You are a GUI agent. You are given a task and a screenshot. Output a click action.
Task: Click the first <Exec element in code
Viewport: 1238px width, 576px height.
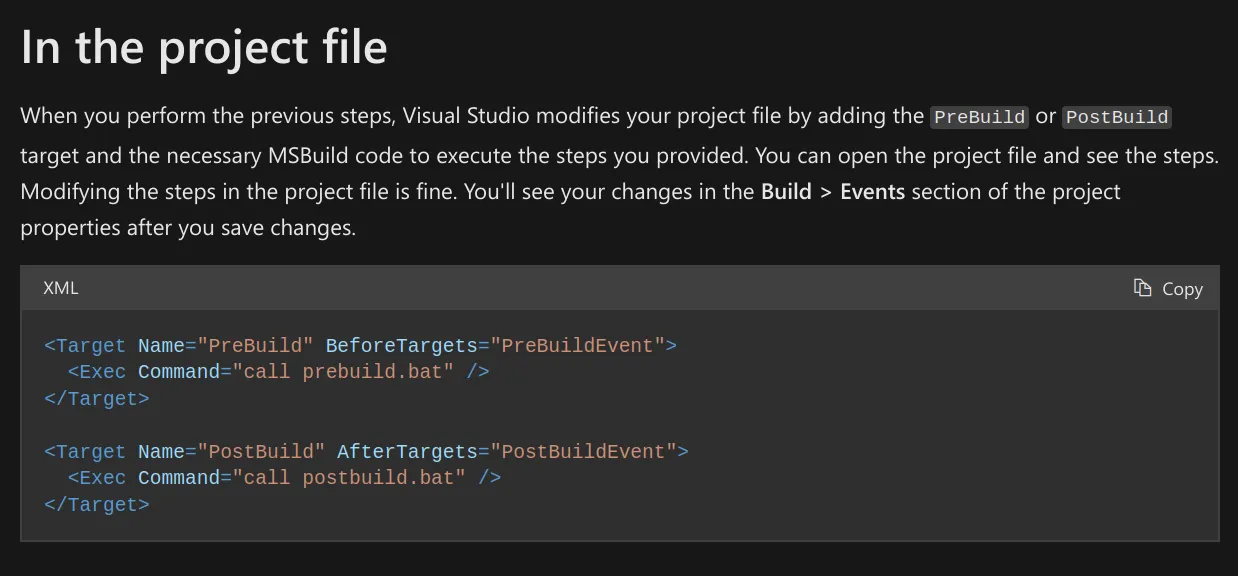click(97, 372)
